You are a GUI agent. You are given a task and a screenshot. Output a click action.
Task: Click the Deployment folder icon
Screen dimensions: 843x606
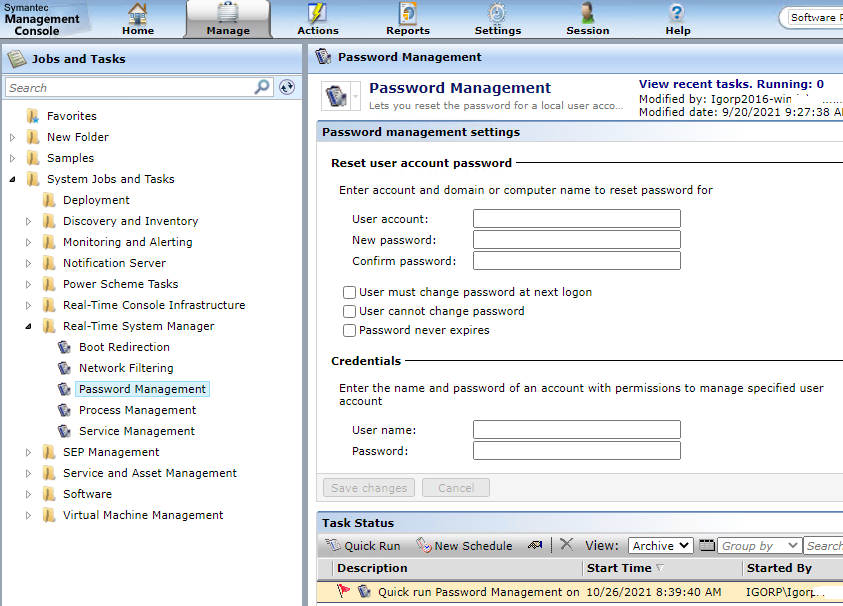click(x=49, y=200)
